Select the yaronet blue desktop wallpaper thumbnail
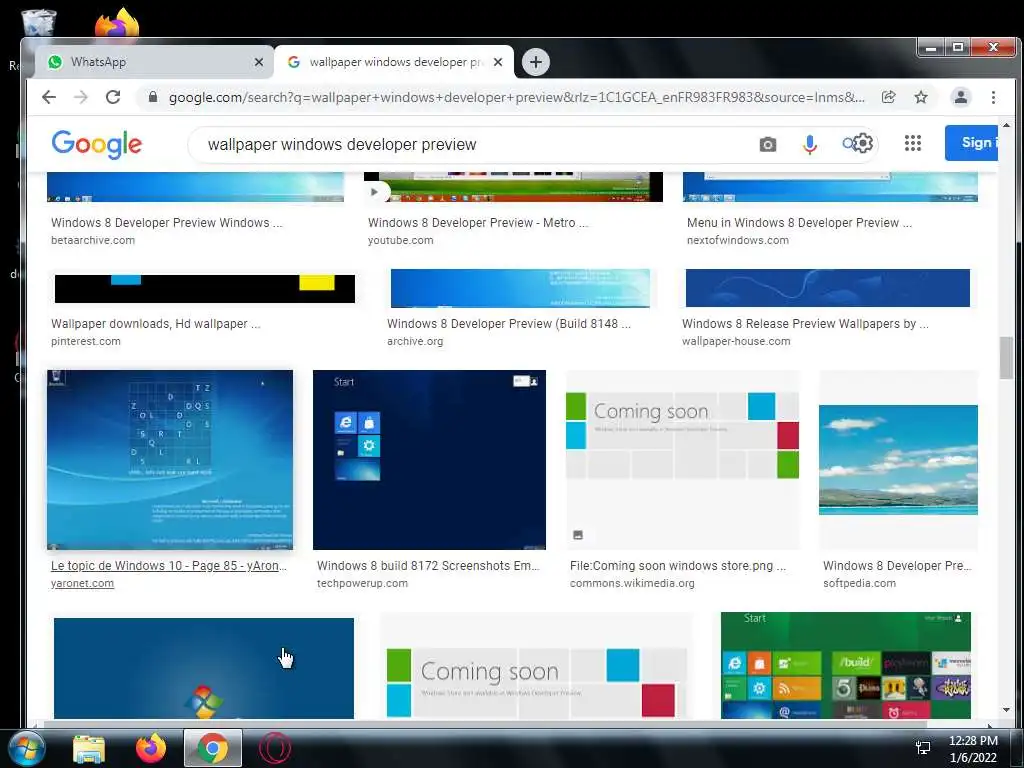 (170, 460)
